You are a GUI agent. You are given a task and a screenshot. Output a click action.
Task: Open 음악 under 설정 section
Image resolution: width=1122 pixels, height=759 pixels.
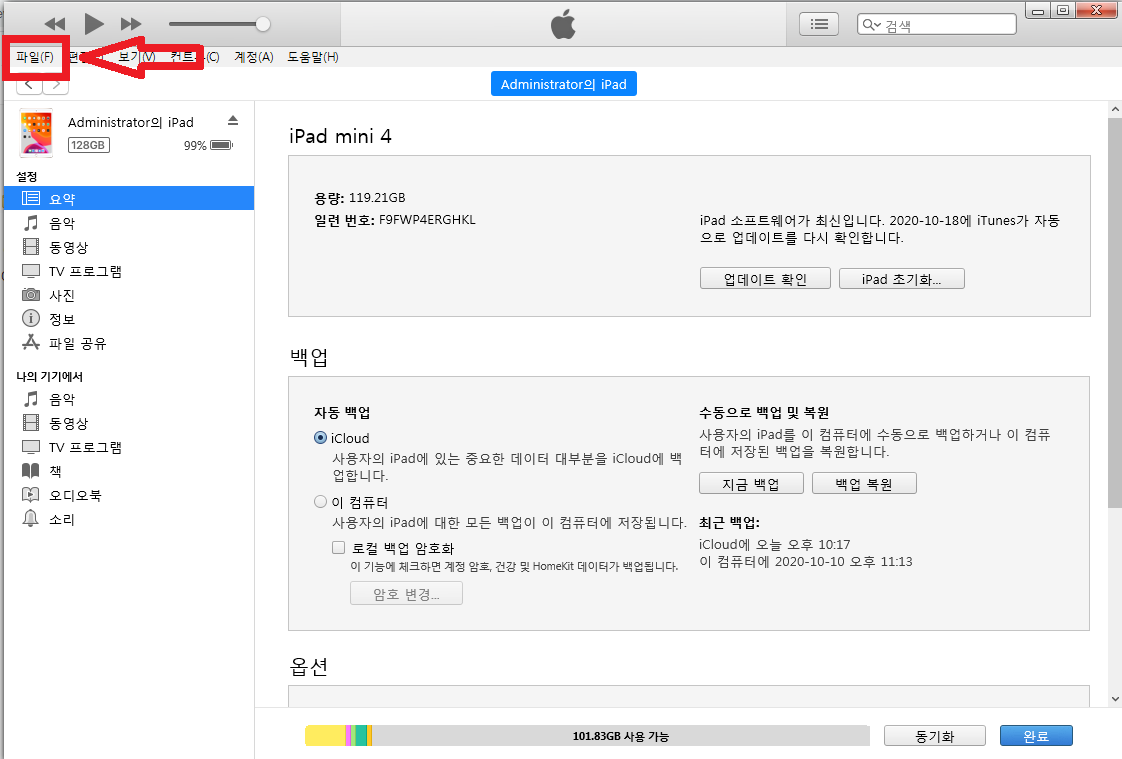[129, 223]
